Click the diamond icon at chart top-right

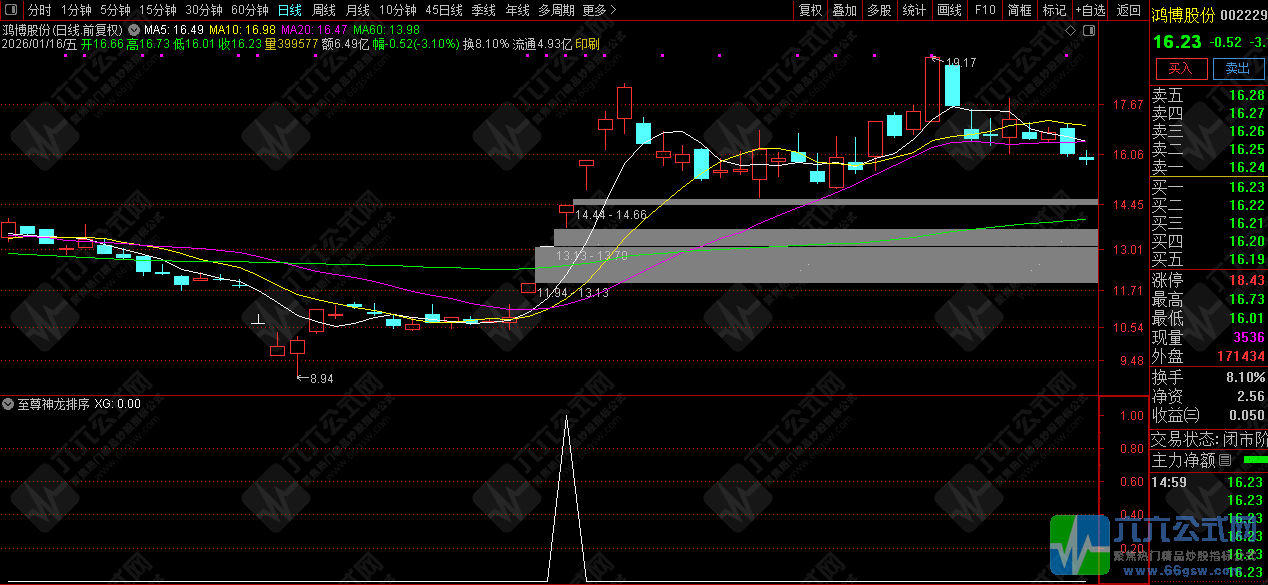point(1072,31)
